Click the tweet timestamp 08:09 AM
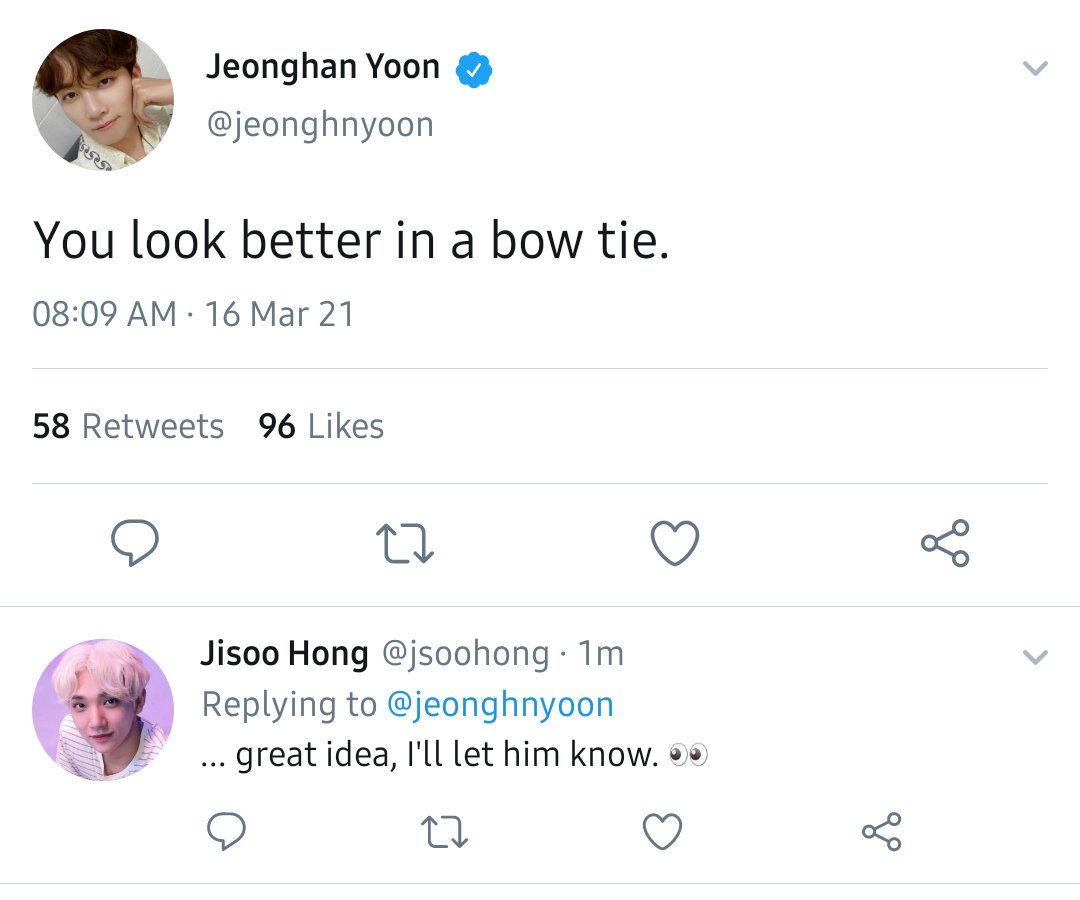 tap(105, 314)
